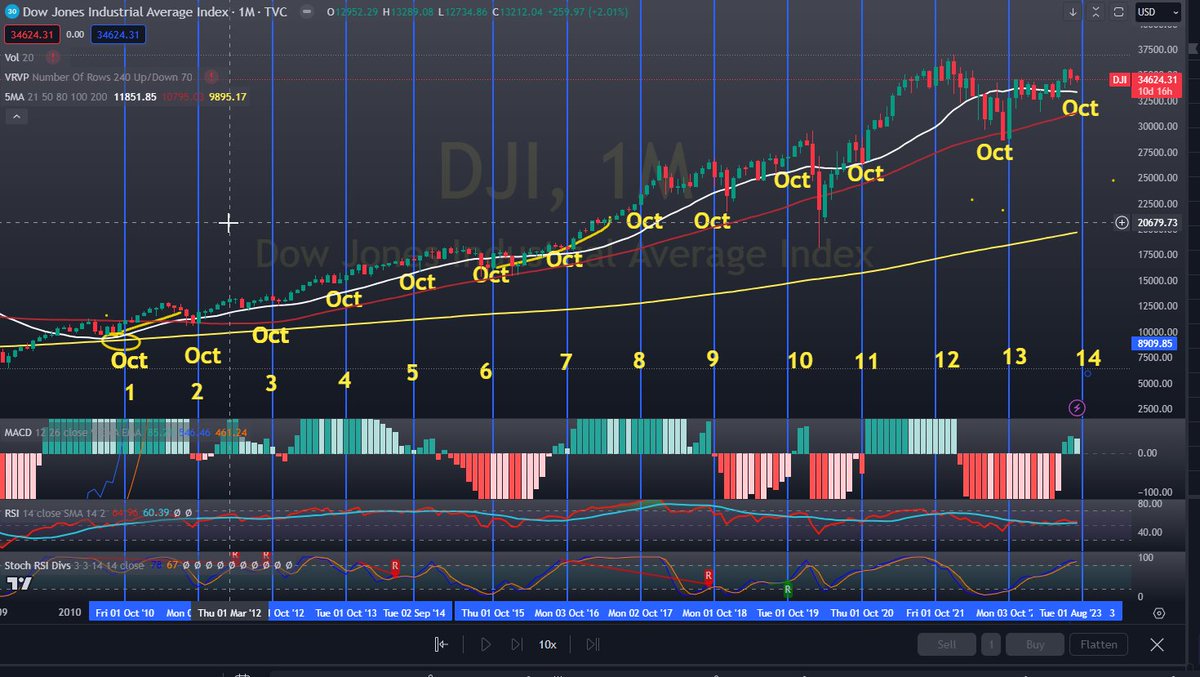
Task: Click the red sell price 34624.31 box
Action: [31, 35]
